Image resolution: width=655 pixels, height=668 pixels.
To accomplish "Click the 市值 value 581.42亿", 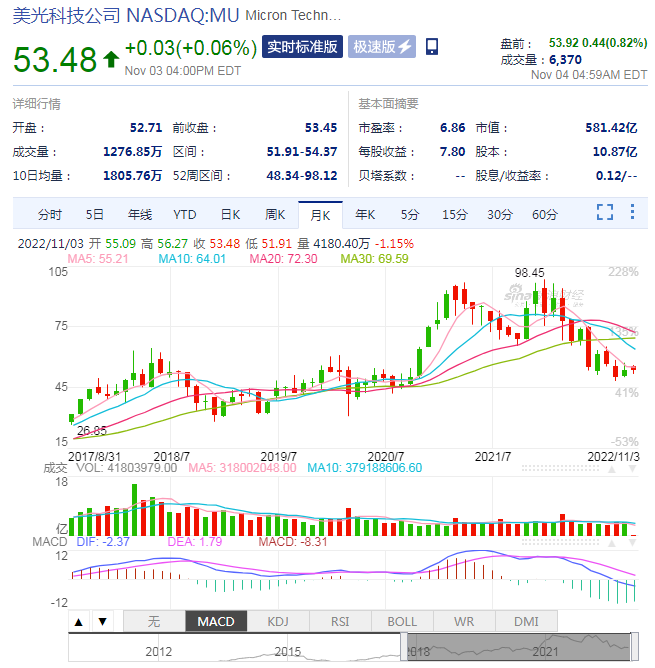I will (611, 128).
